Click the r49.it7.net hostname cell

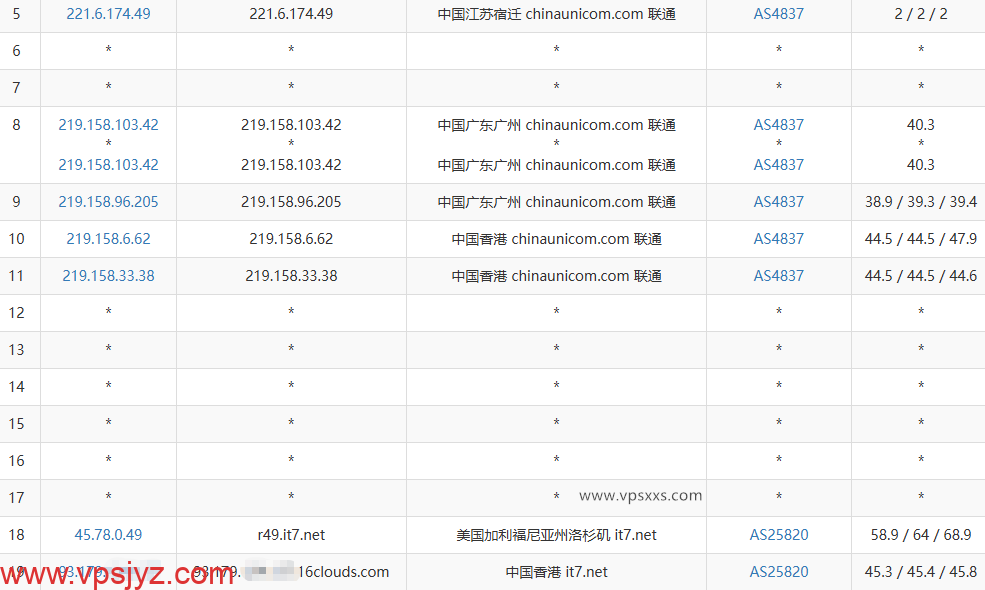click(x=291, y=535)
